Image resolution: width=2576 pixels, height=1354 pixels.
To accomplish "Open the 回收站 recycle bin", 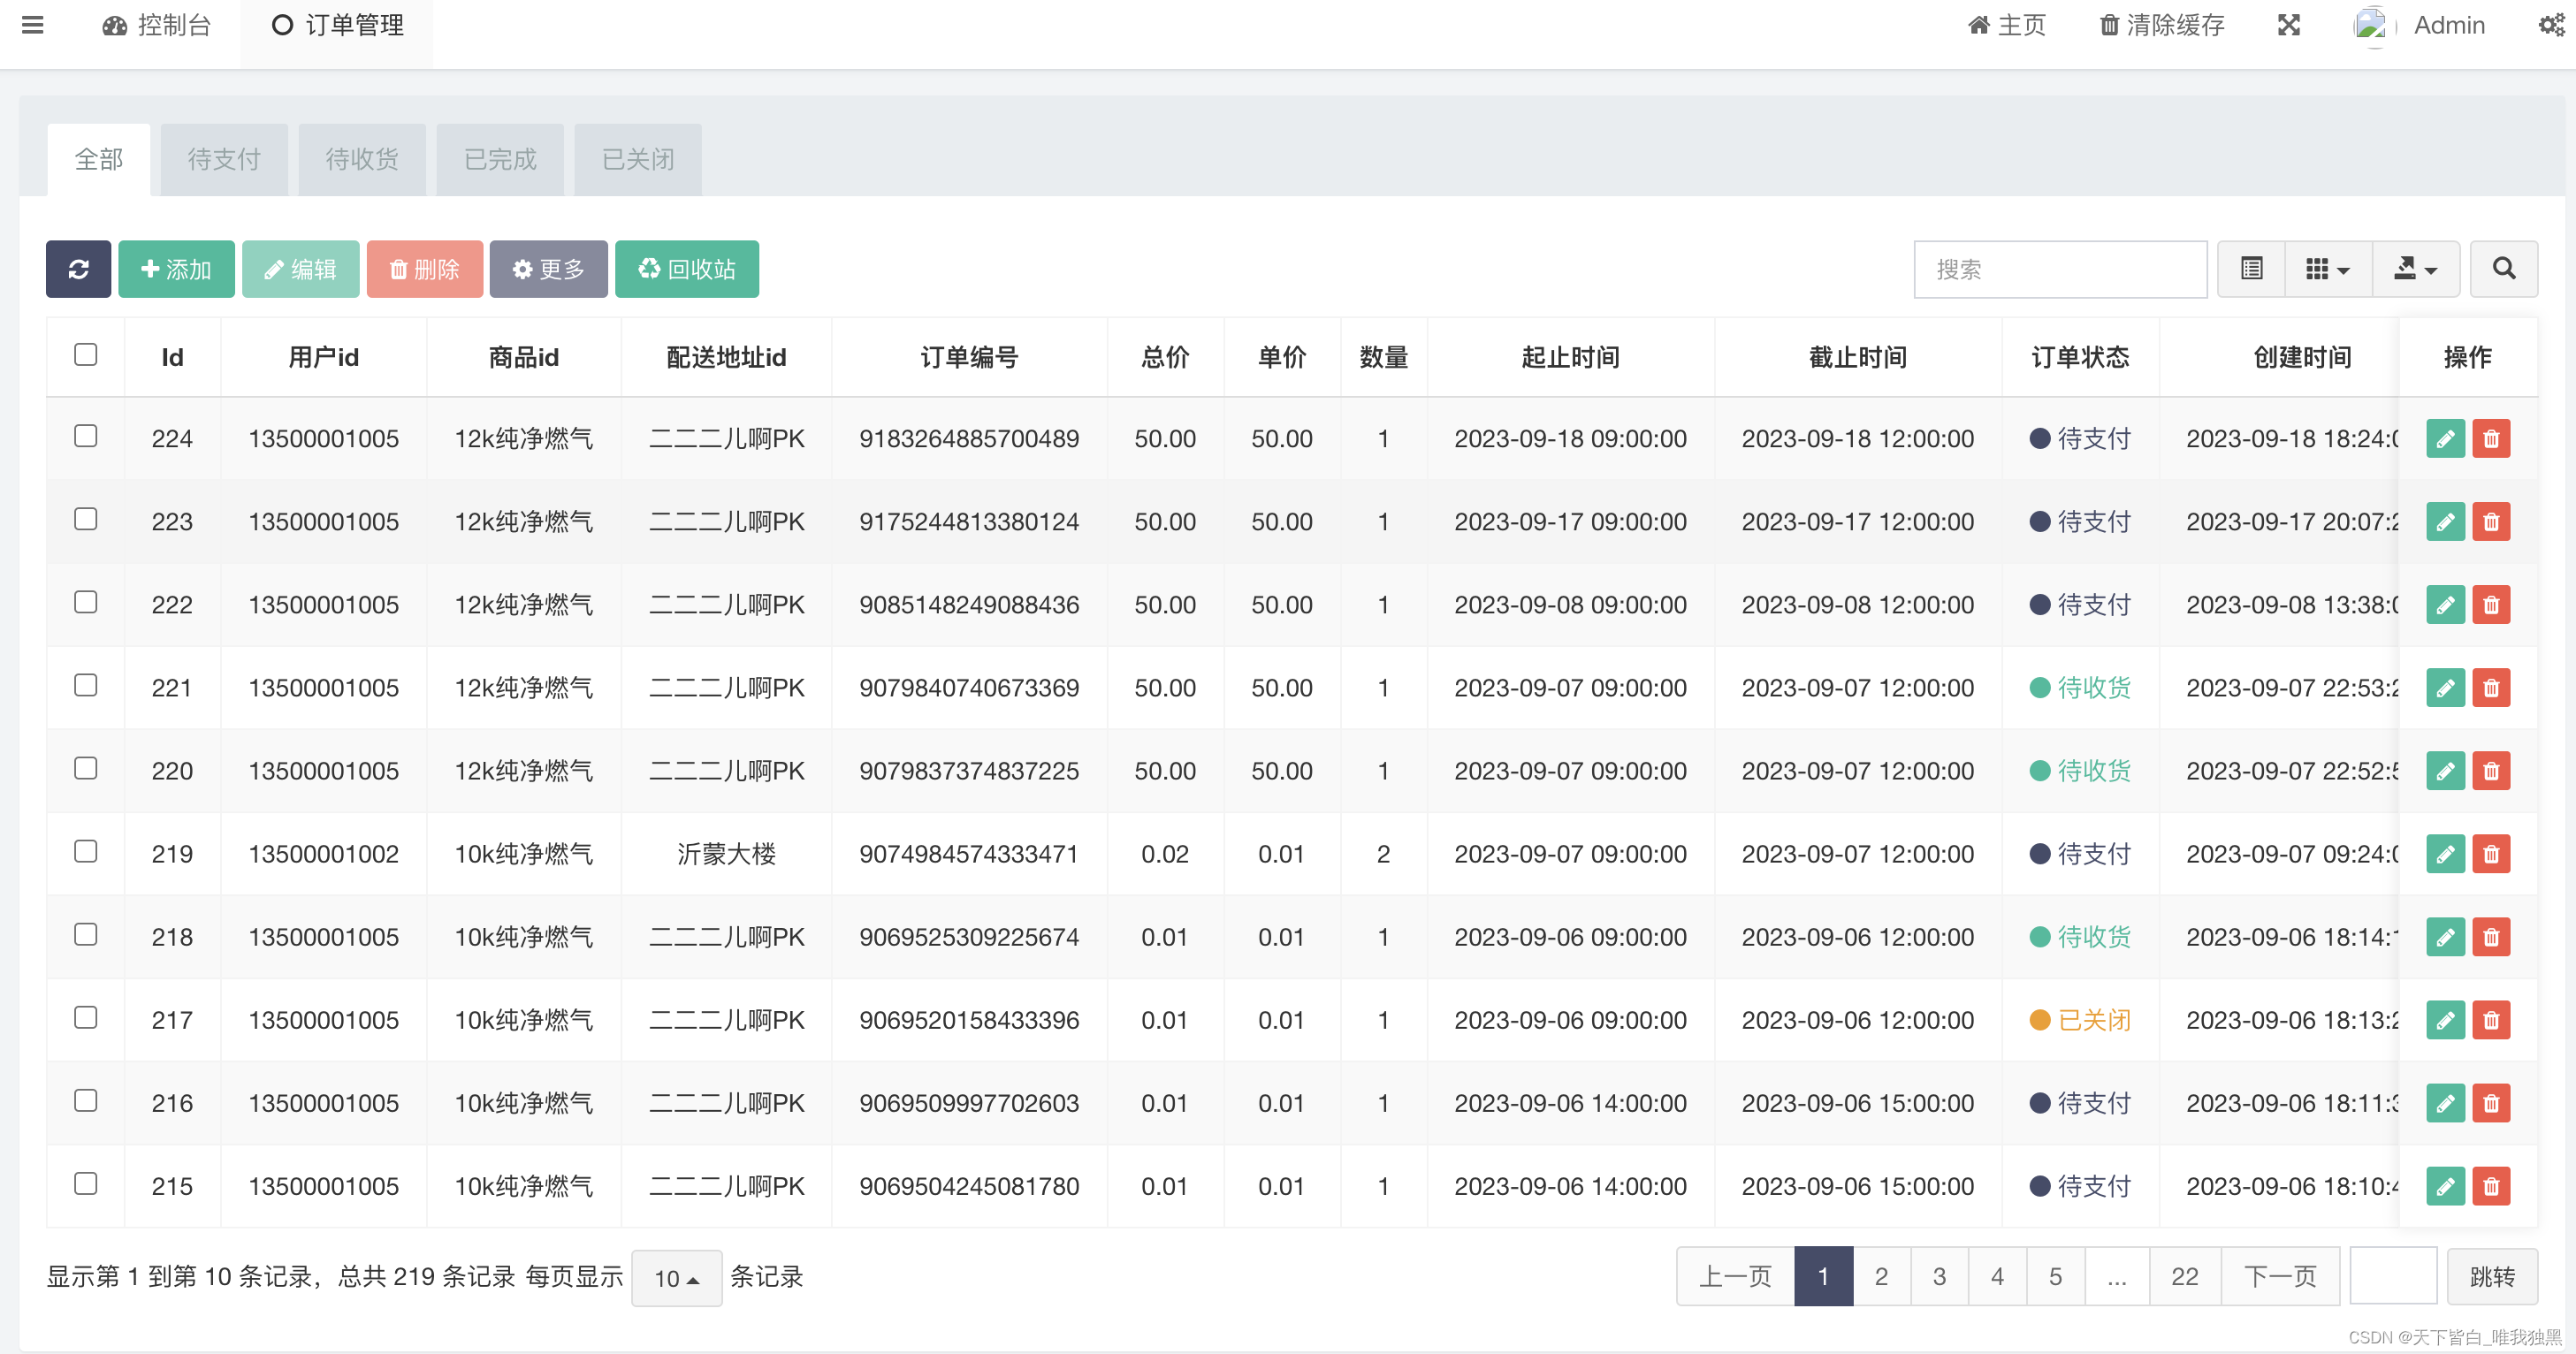I will 686,269.
